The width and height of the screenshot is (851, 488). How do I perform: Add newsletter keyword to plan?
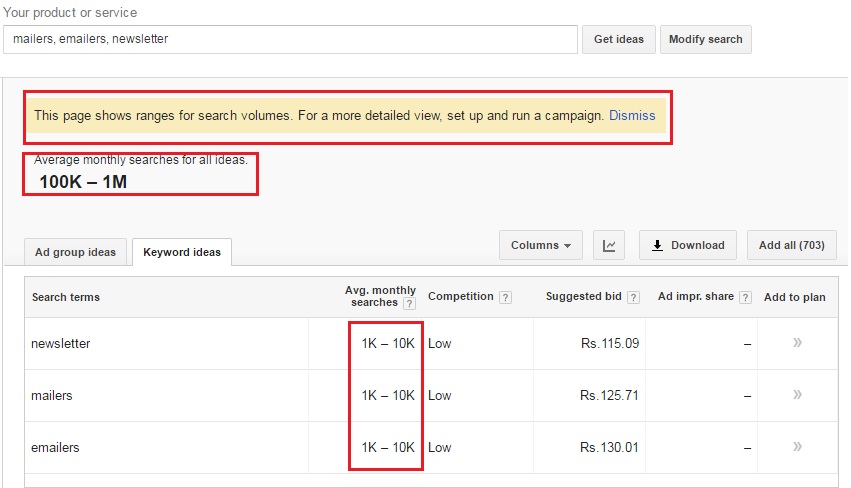[797, 343]
